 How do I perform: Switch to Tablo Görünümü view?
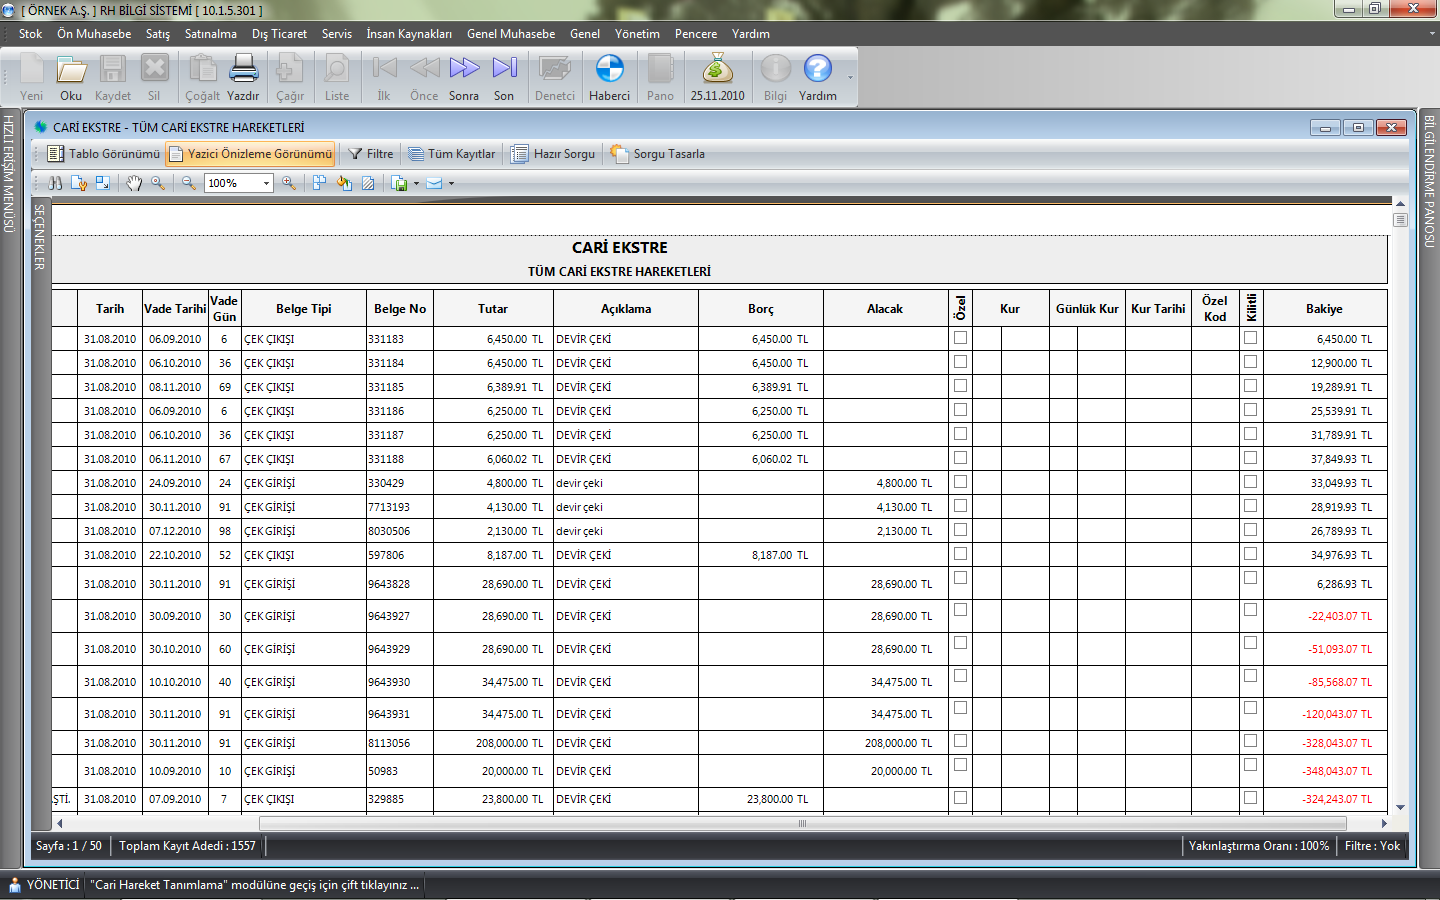pos(103,154)
